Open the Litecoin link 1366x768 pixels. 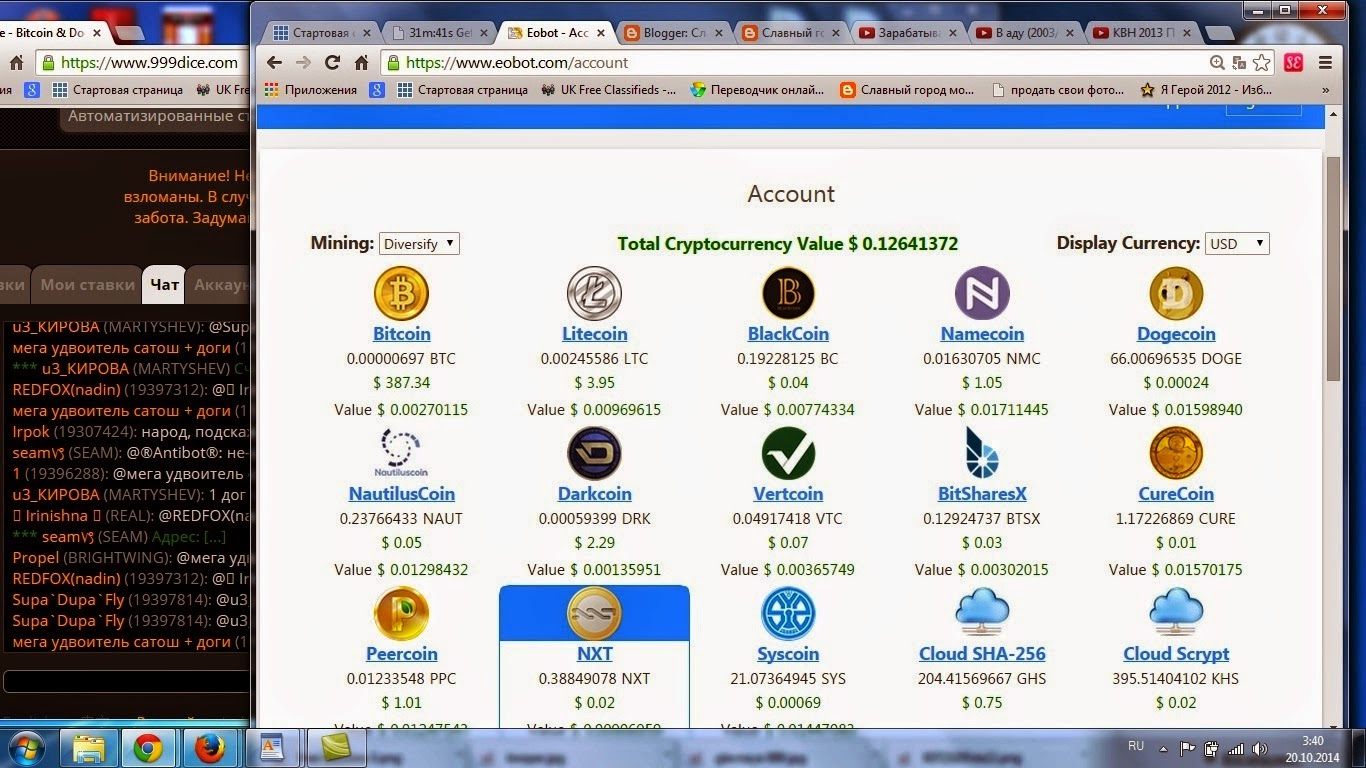point(594,334)
